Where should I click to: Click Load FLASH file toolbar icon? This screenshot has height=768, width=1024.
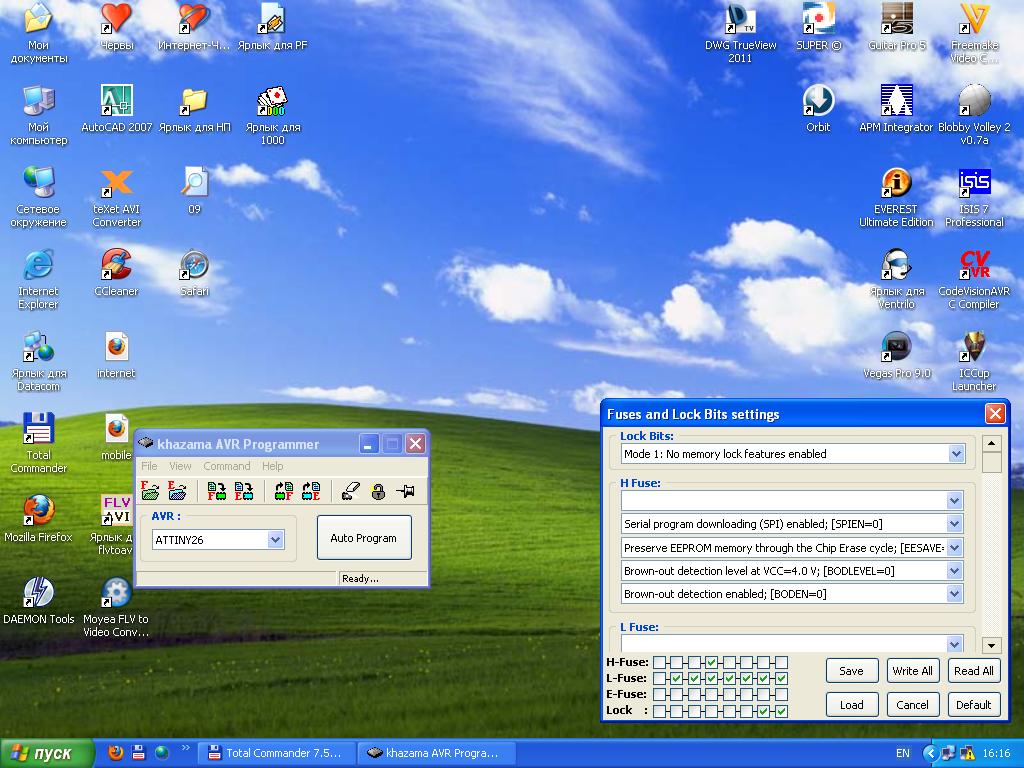click(x=150, y=490)
